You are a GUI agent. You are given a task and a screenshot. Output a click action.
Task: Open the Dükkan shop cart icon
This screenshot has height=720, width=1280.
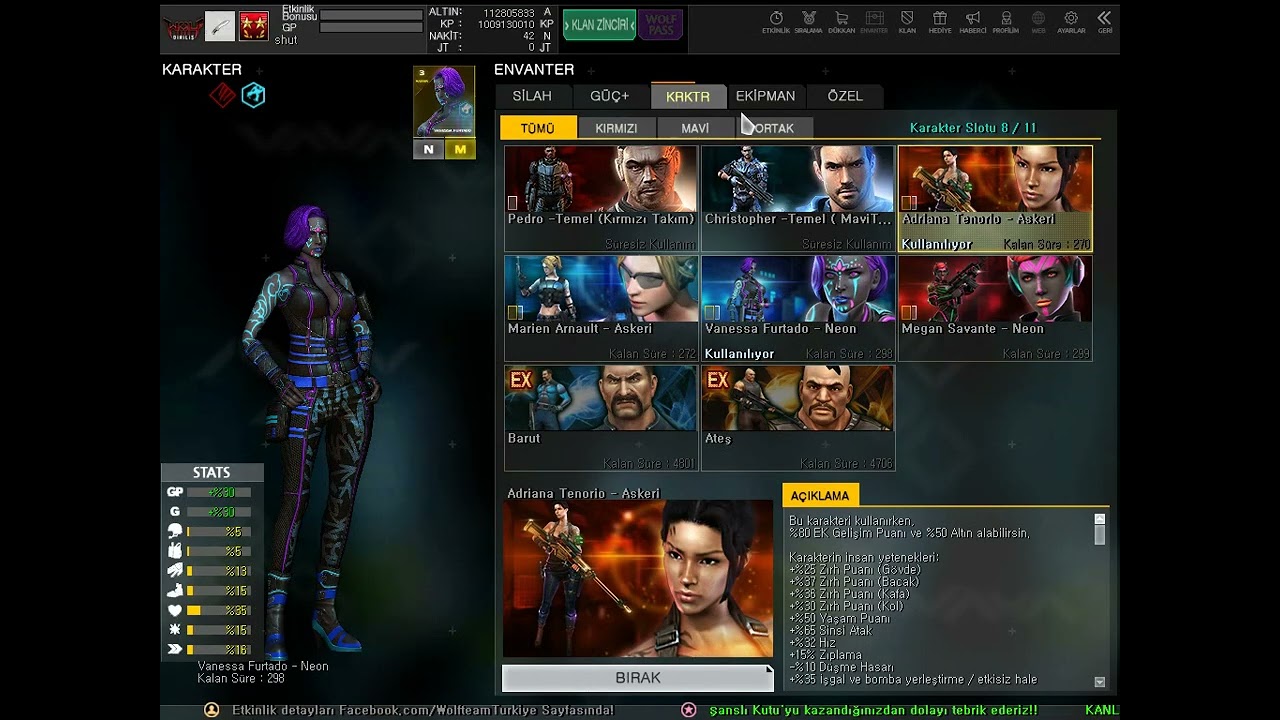click(841, 22)
